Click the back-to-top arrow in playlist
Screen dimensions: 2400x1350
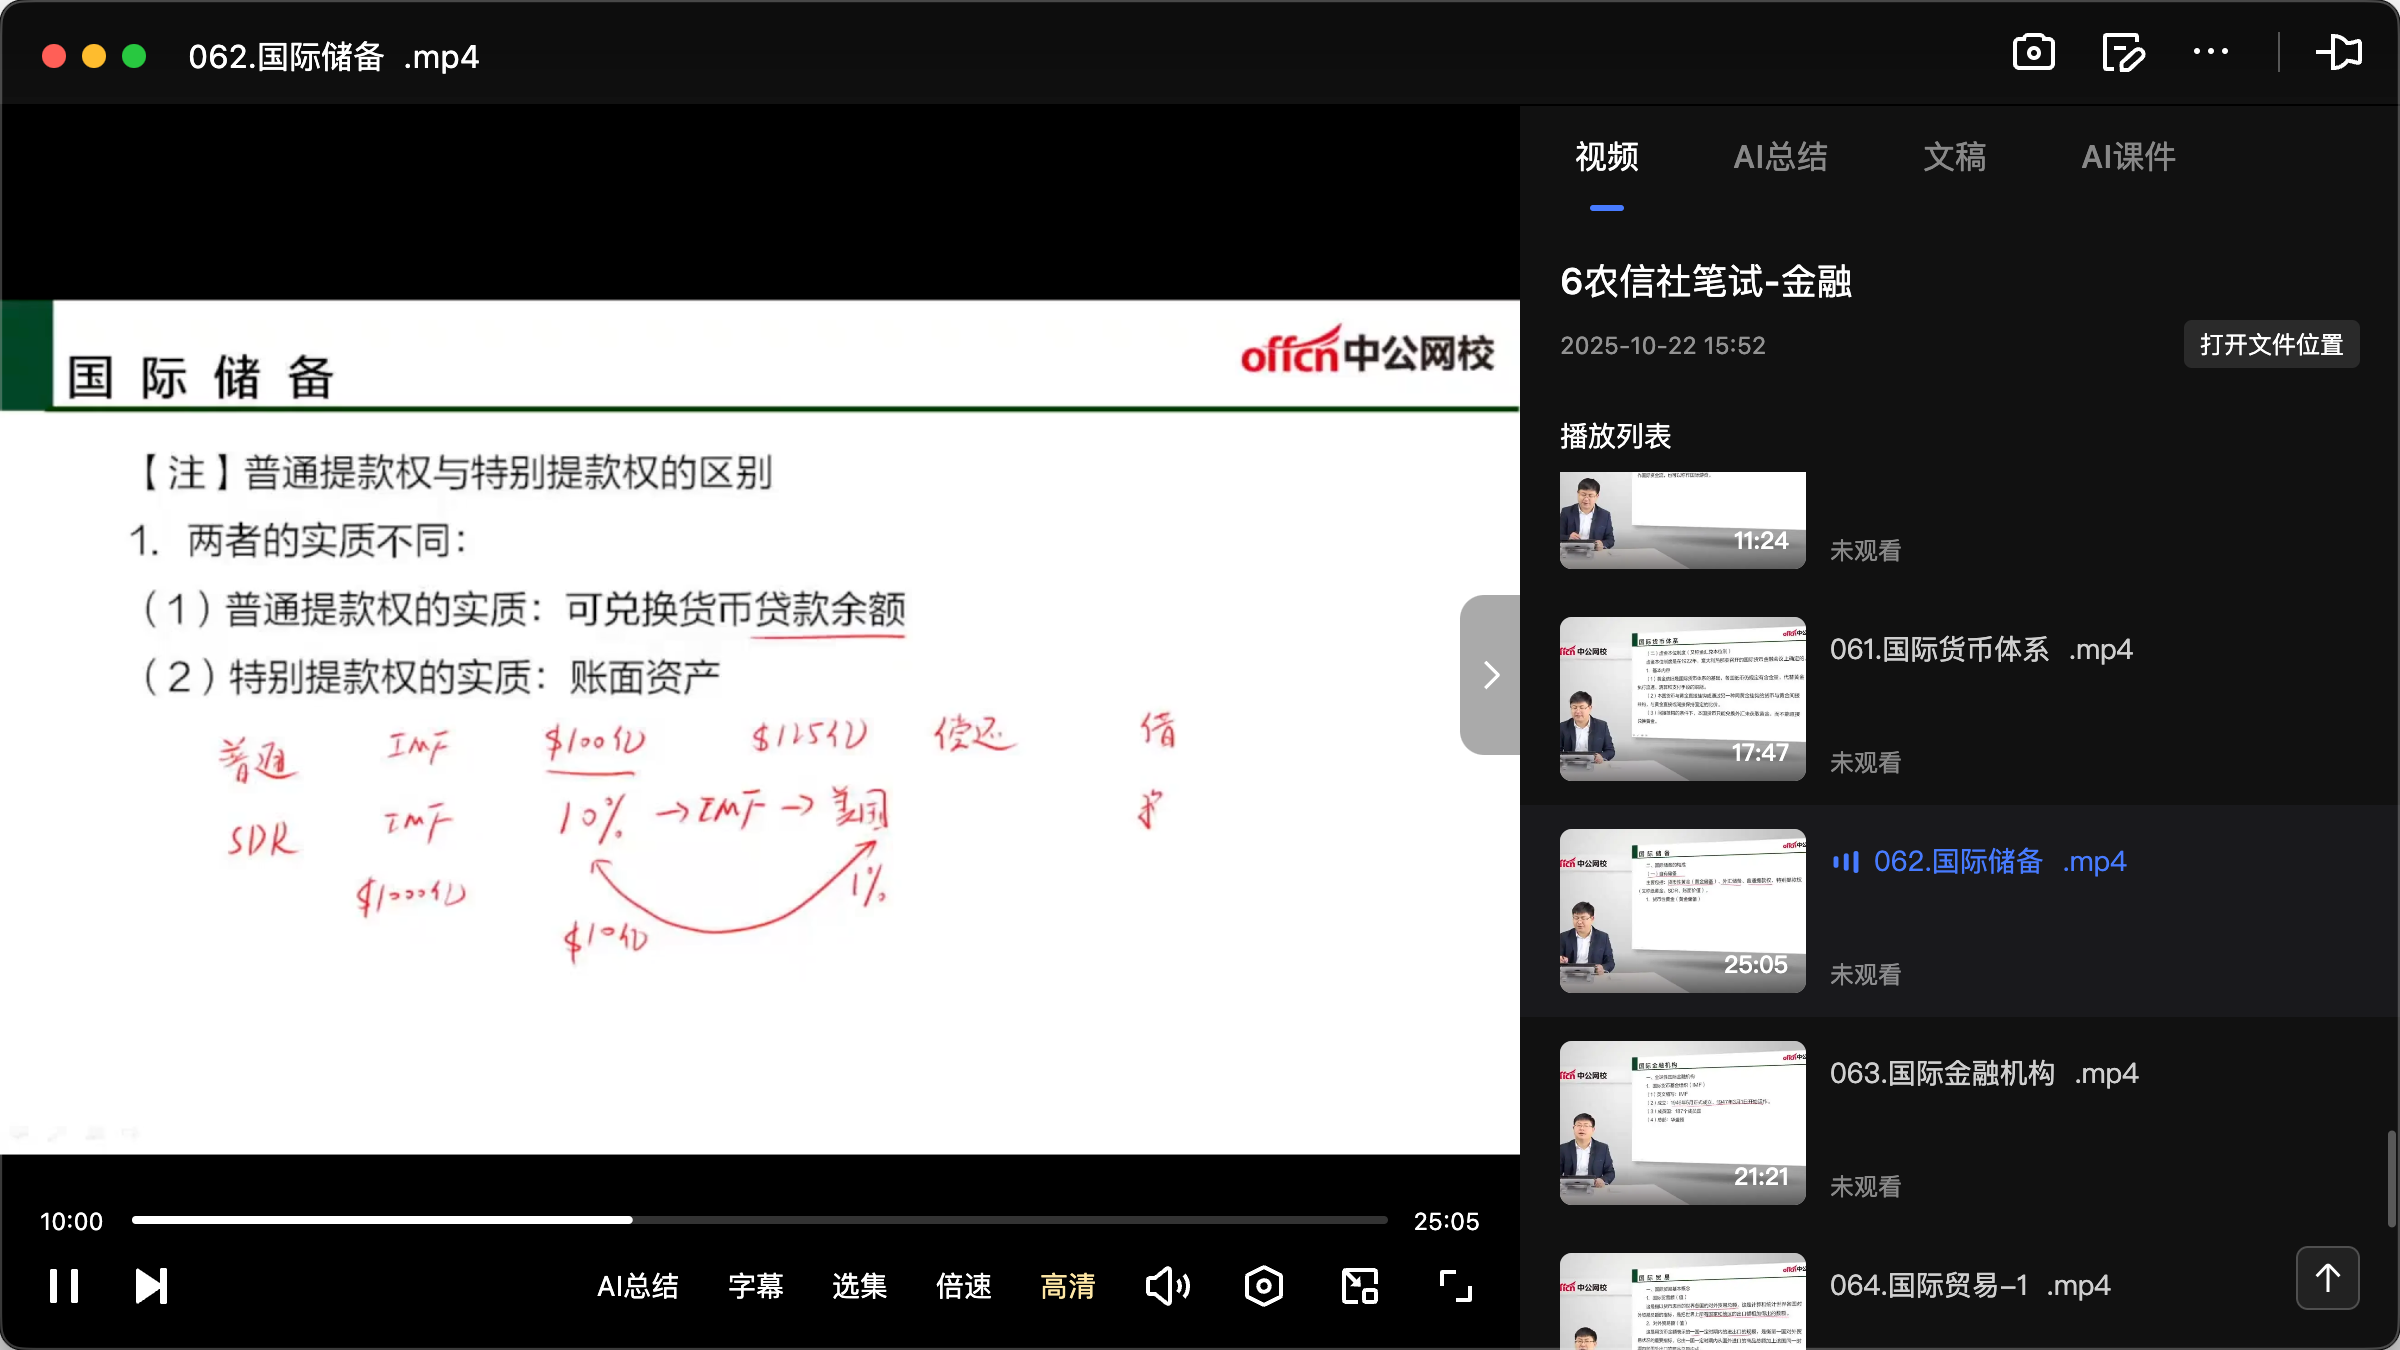tap(2327, 1277)
